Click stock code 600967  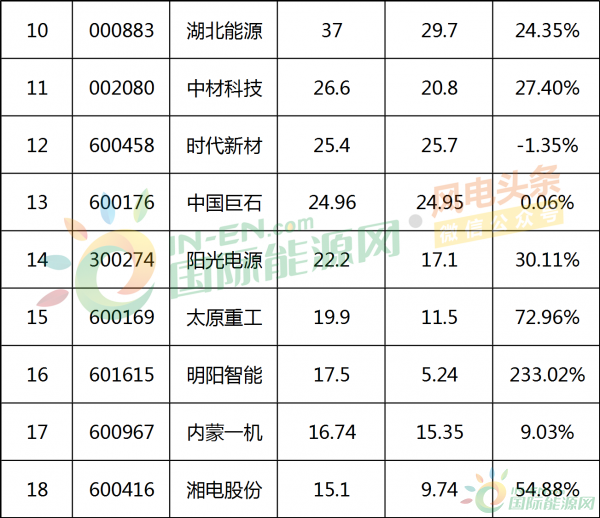coord(121,432)
